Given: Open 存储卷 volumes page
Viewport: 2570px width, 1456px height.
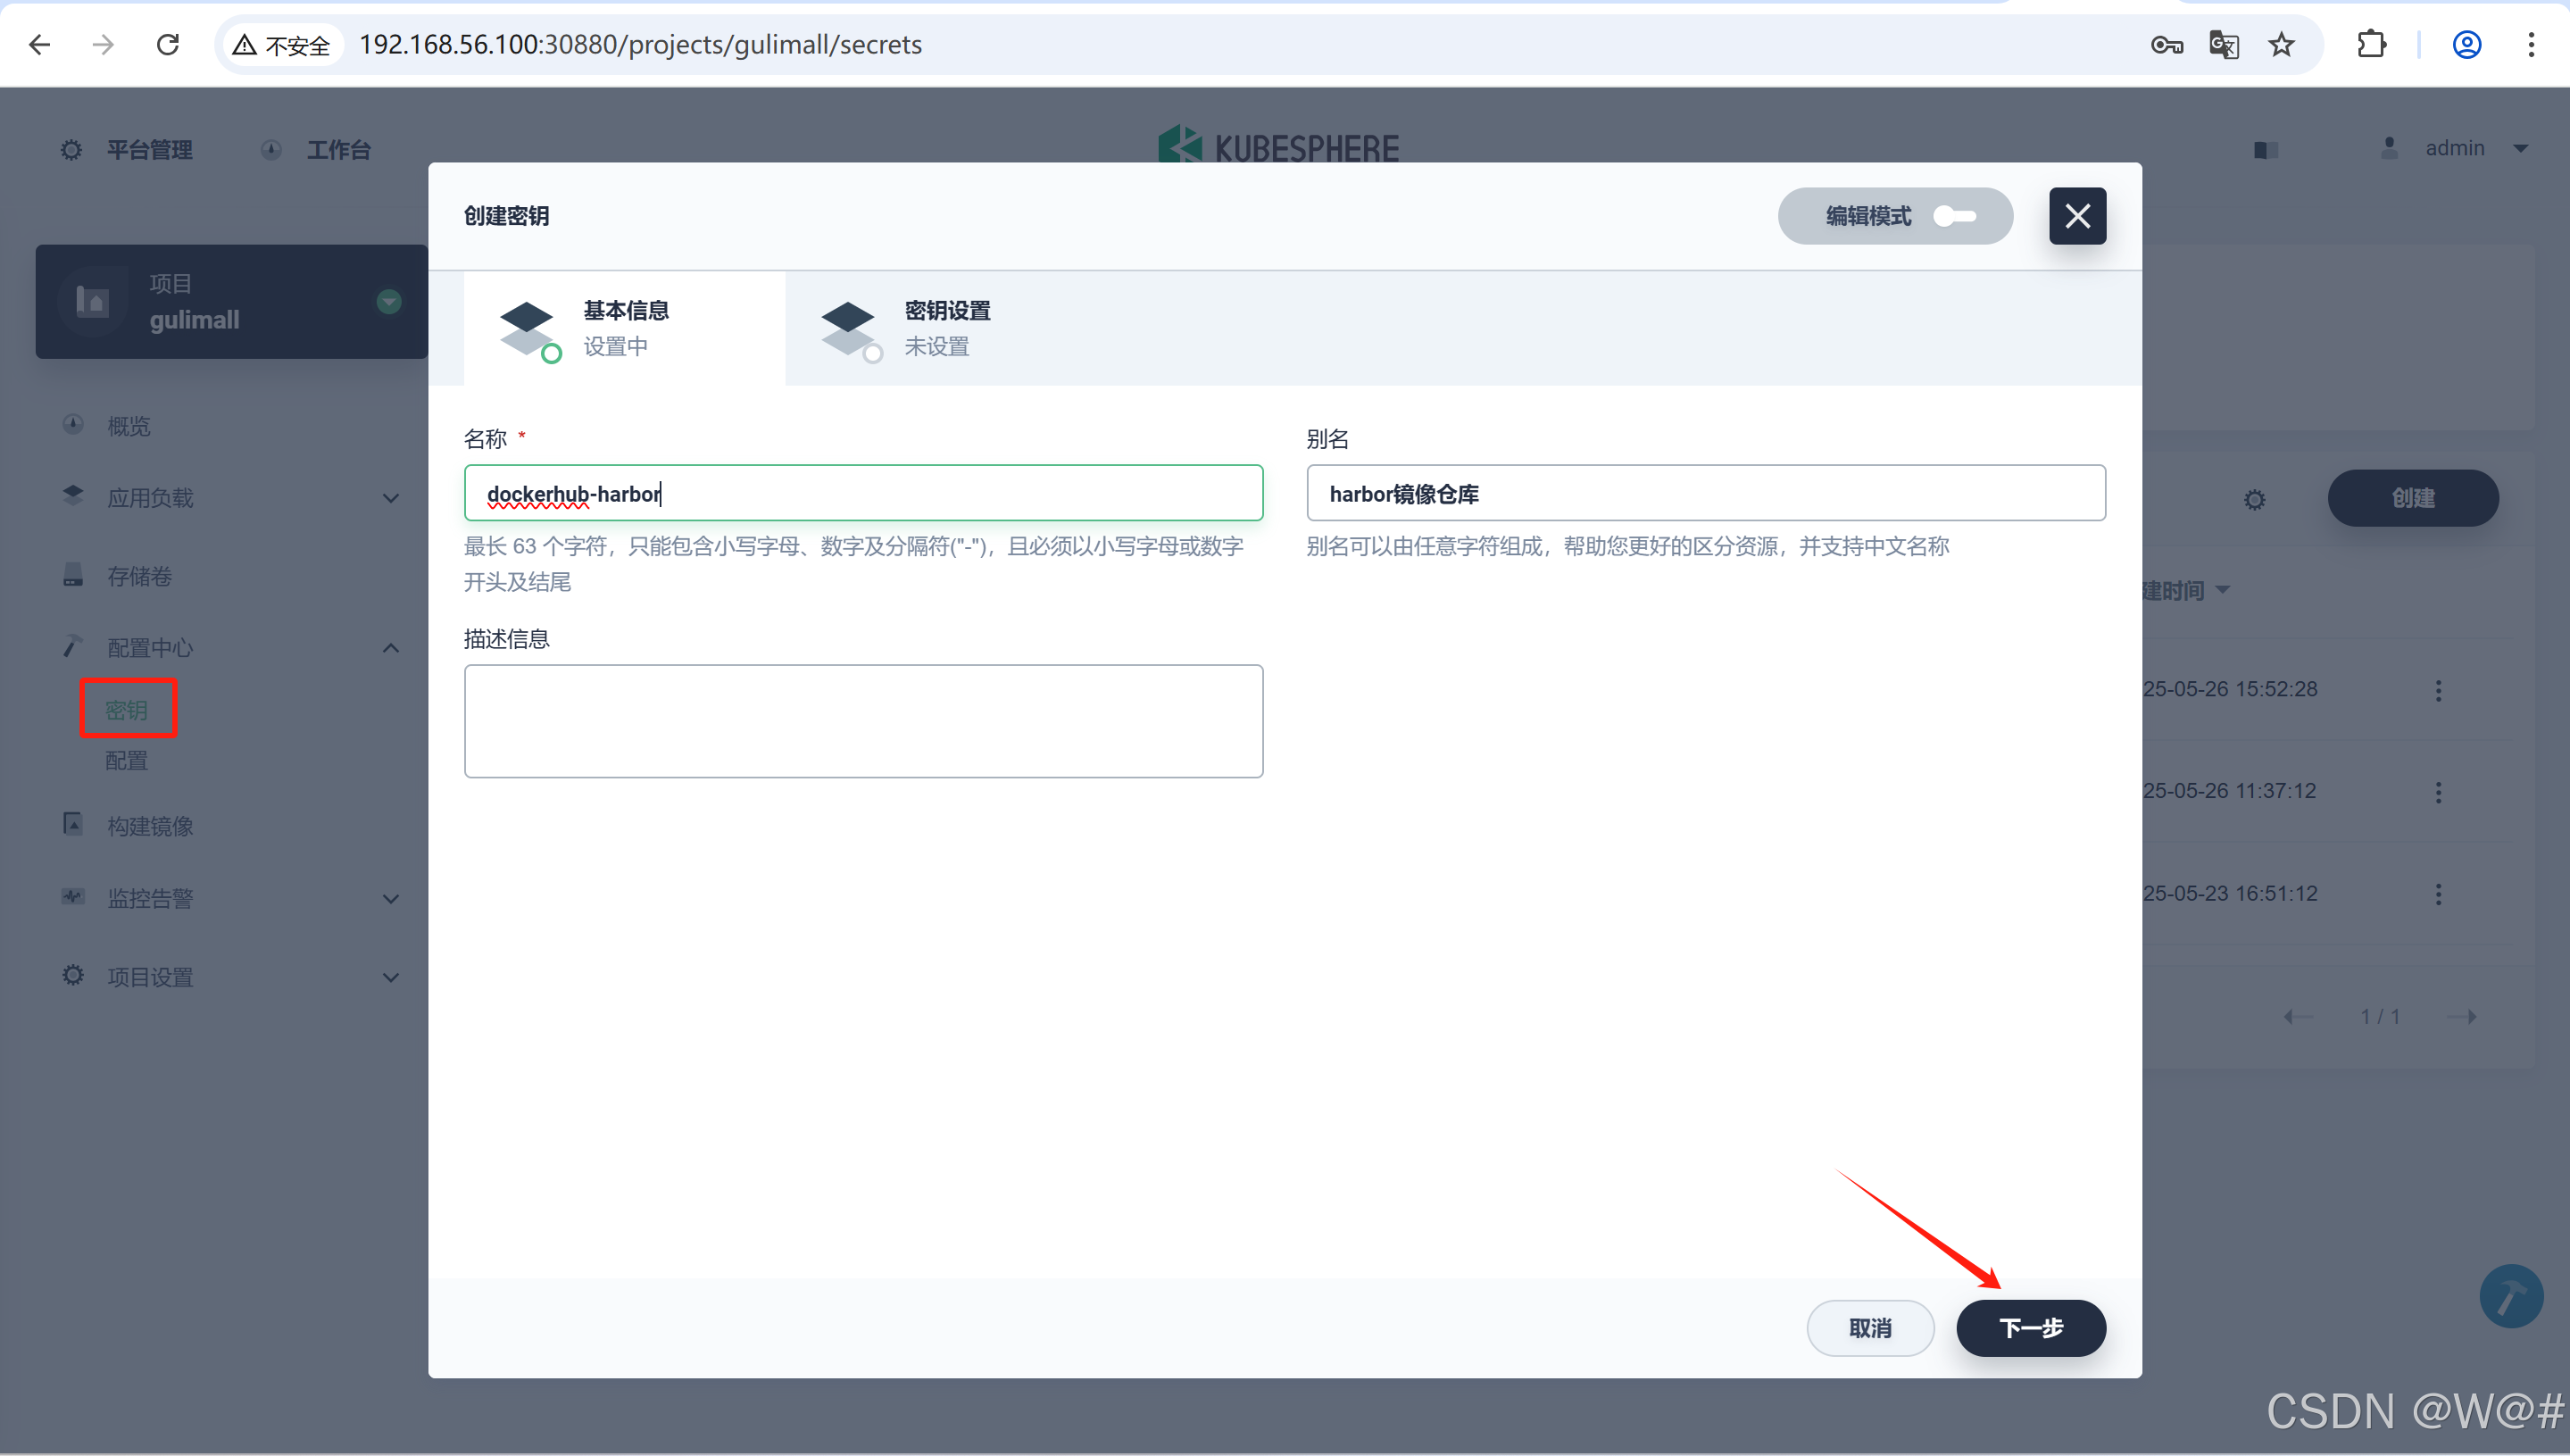Looking at the screenshot, I should coord(139,576).
